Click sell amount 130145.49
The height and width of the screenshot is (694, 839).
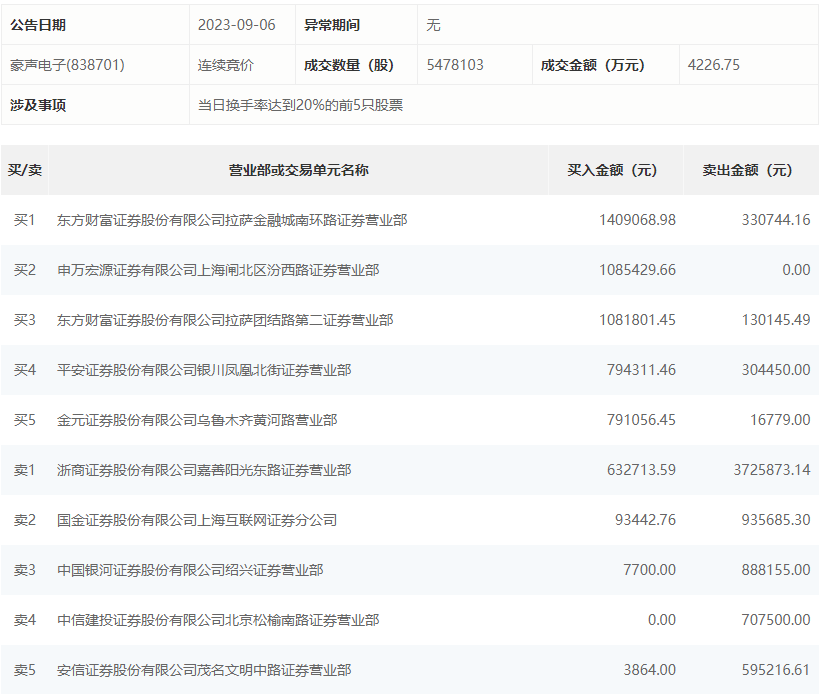776,320
